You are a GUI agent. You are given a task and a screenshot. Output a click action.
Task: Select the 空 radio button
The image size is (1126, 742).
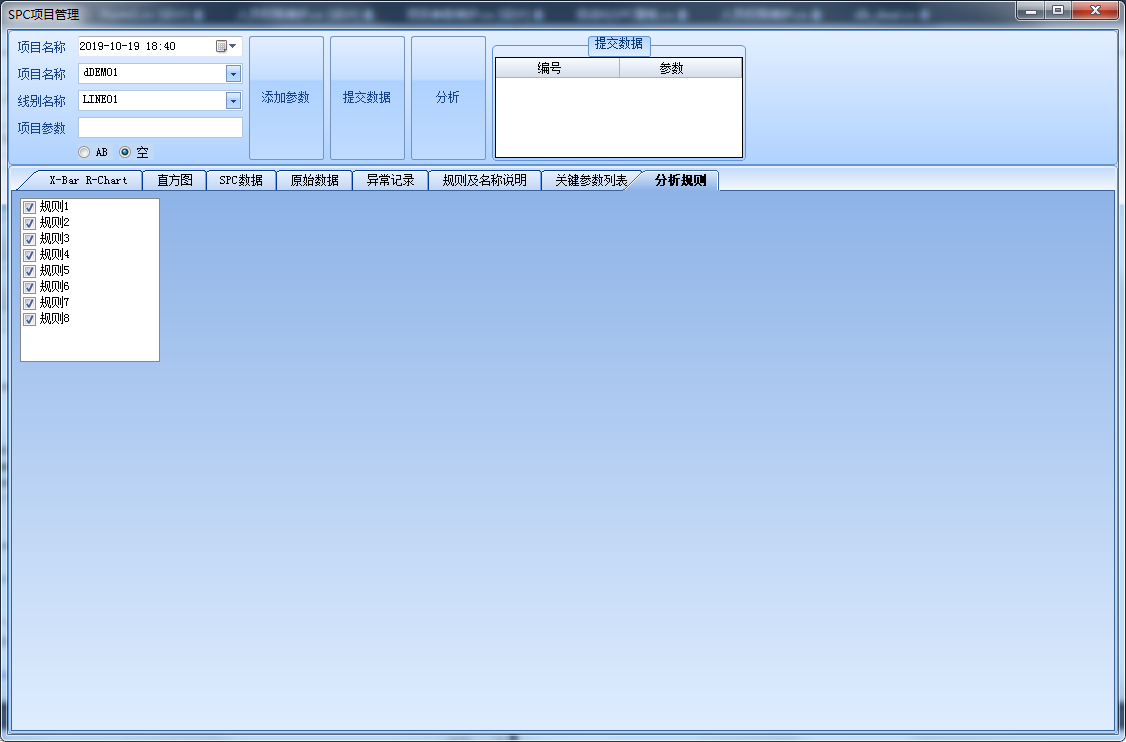pos(125,152)
